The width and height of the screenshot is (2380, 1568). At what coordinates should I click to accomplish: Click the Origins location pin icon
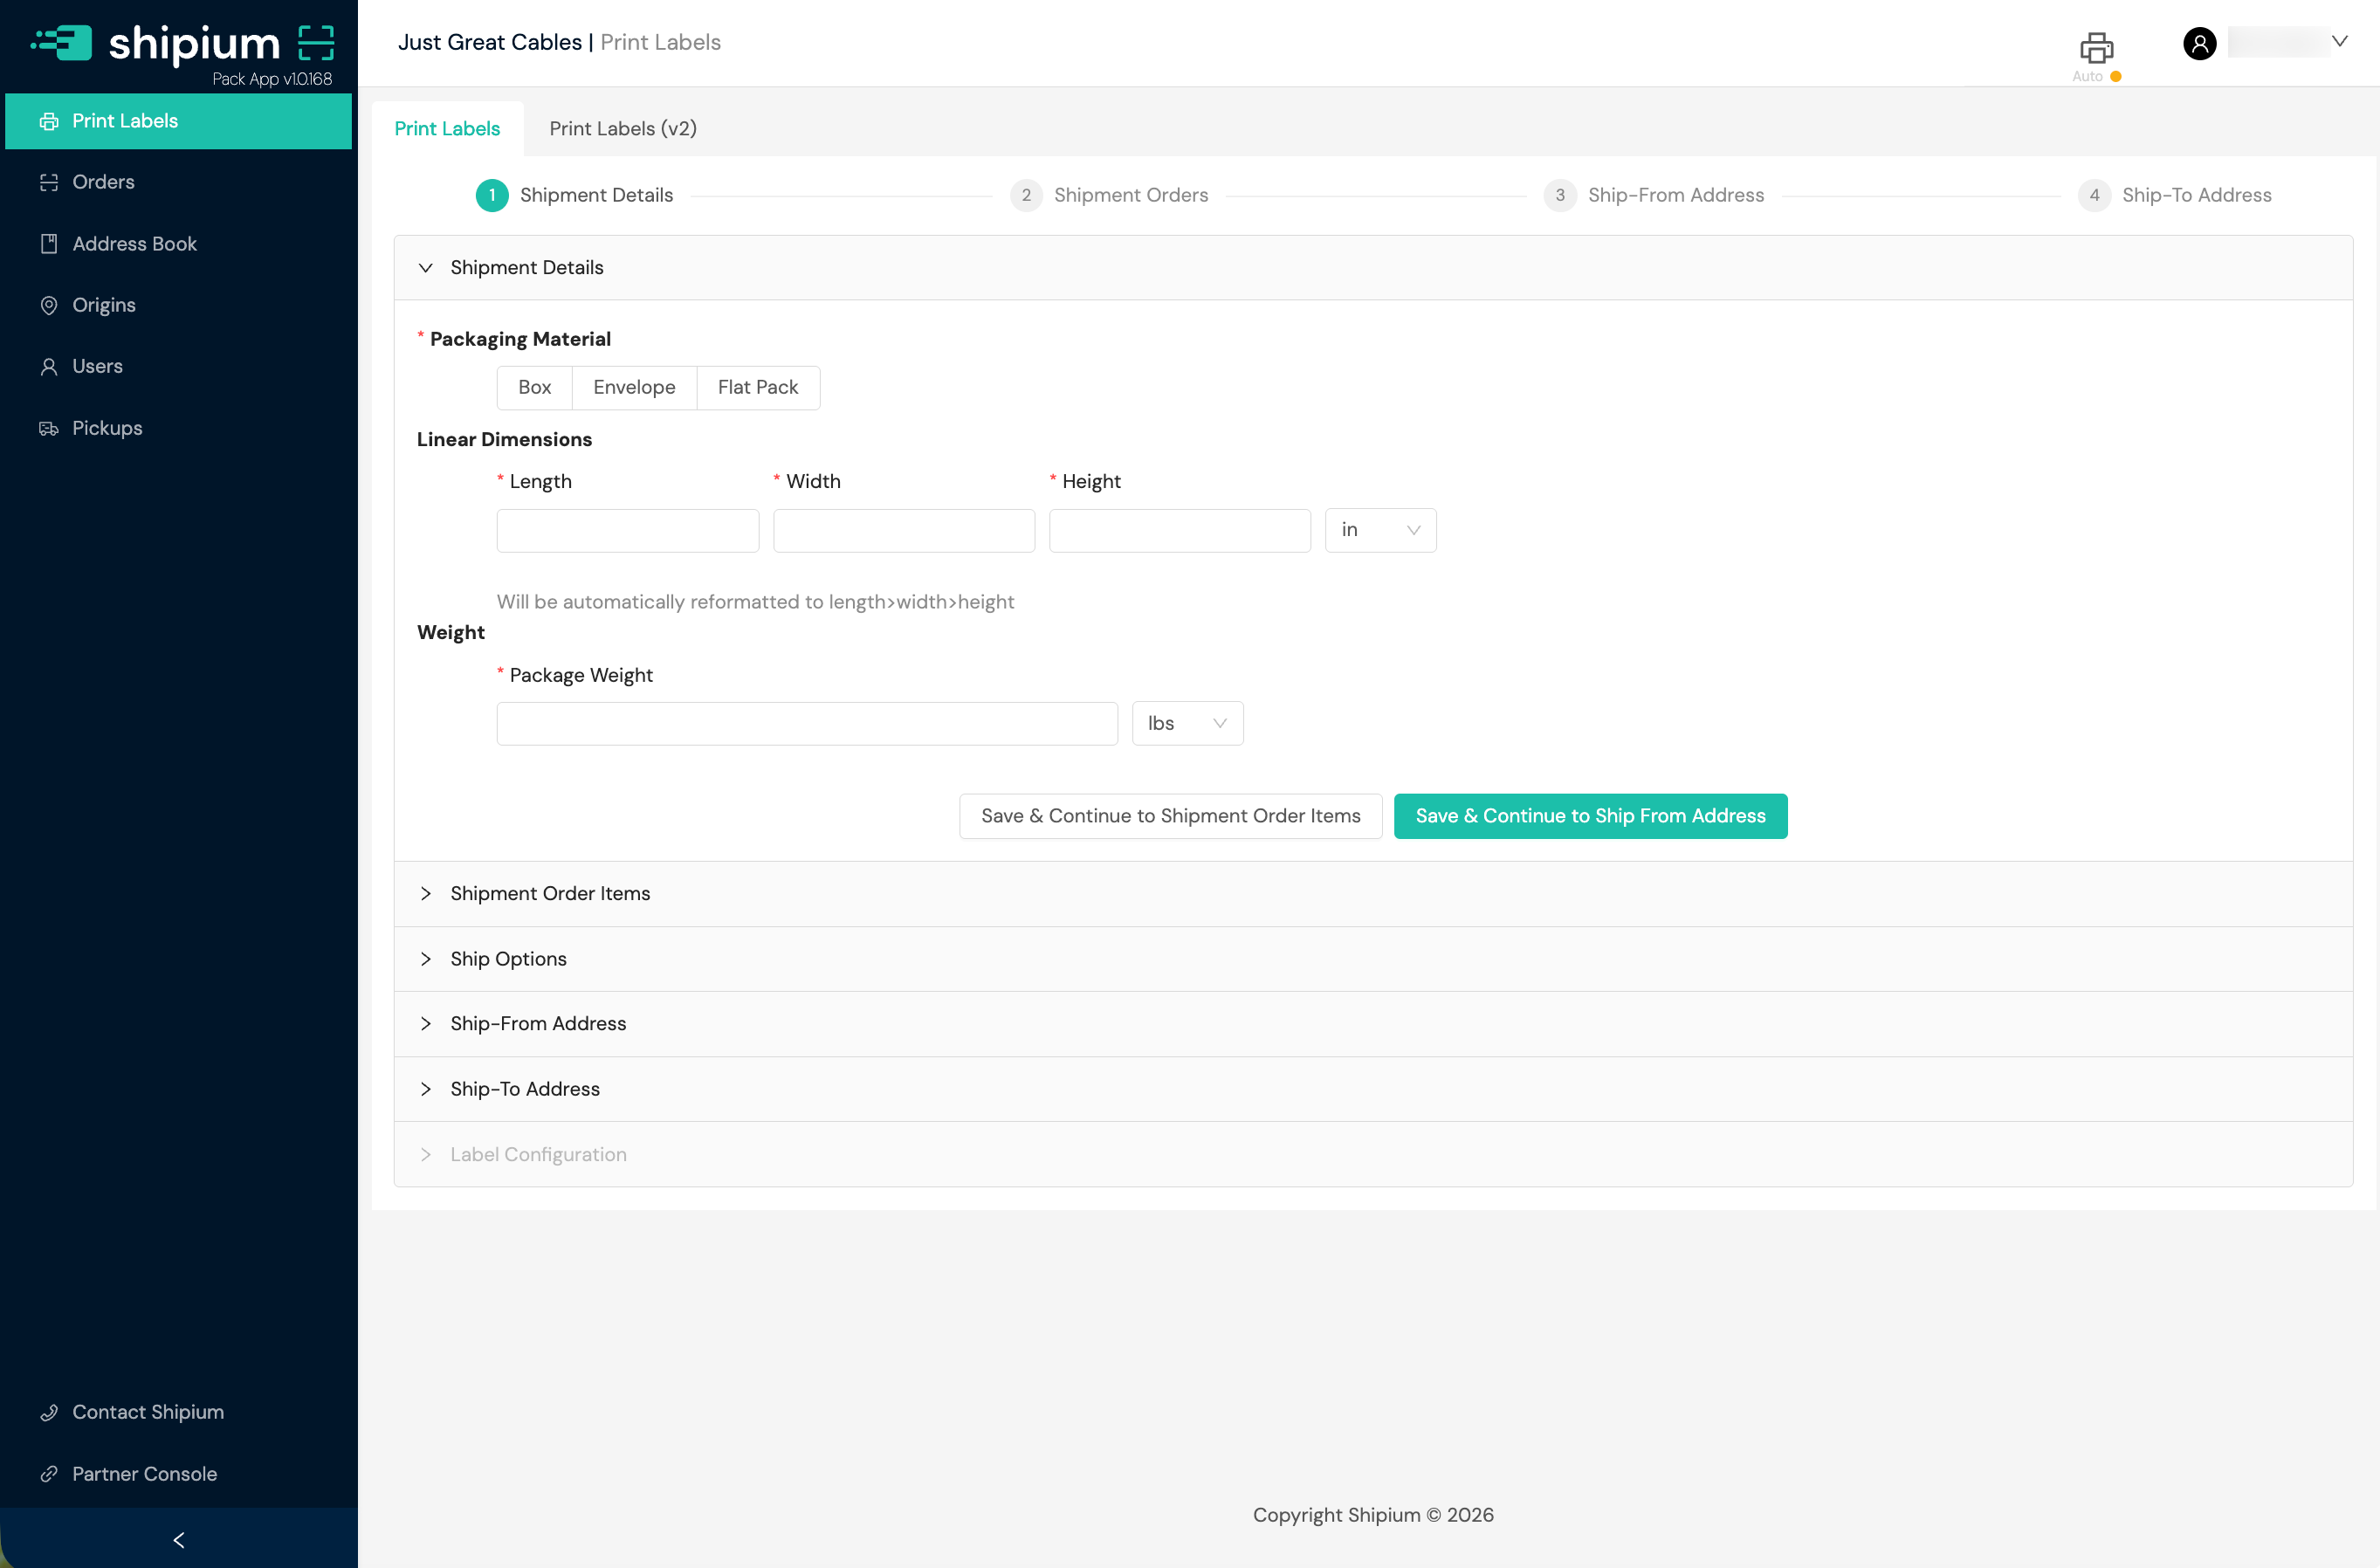(48, 305)
